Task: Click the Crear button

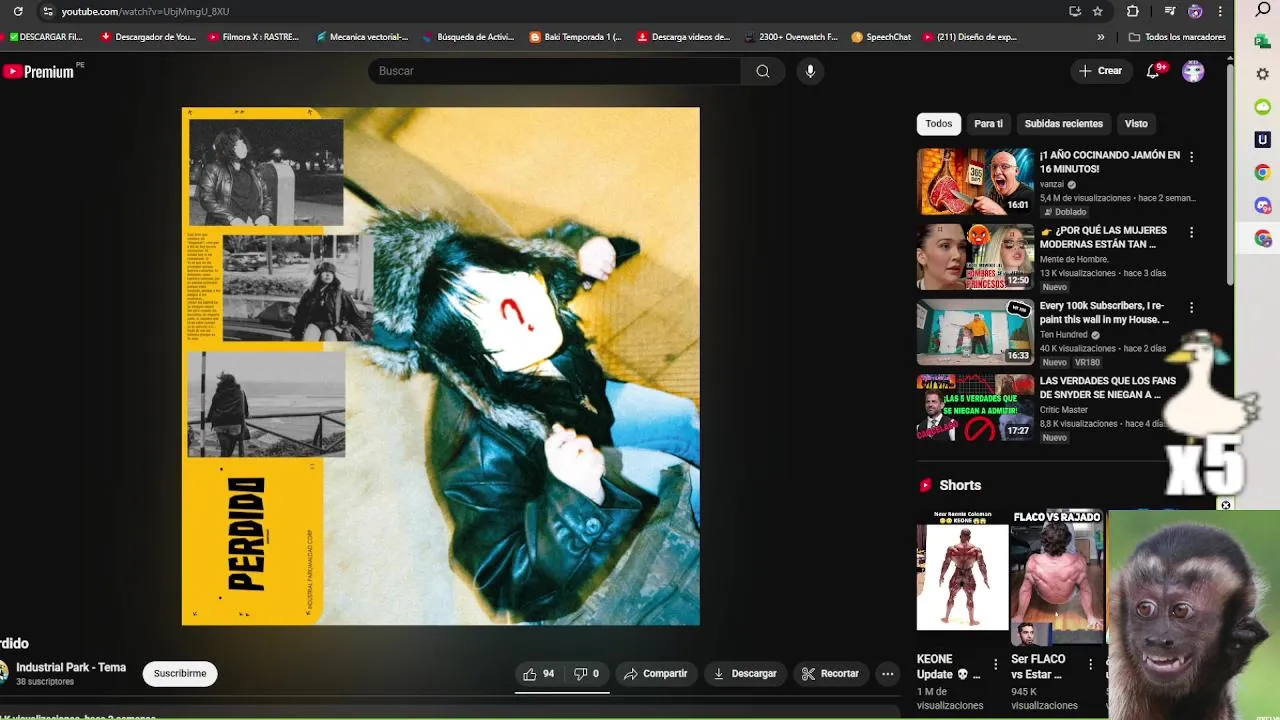Action: [x=1100, y=71]
